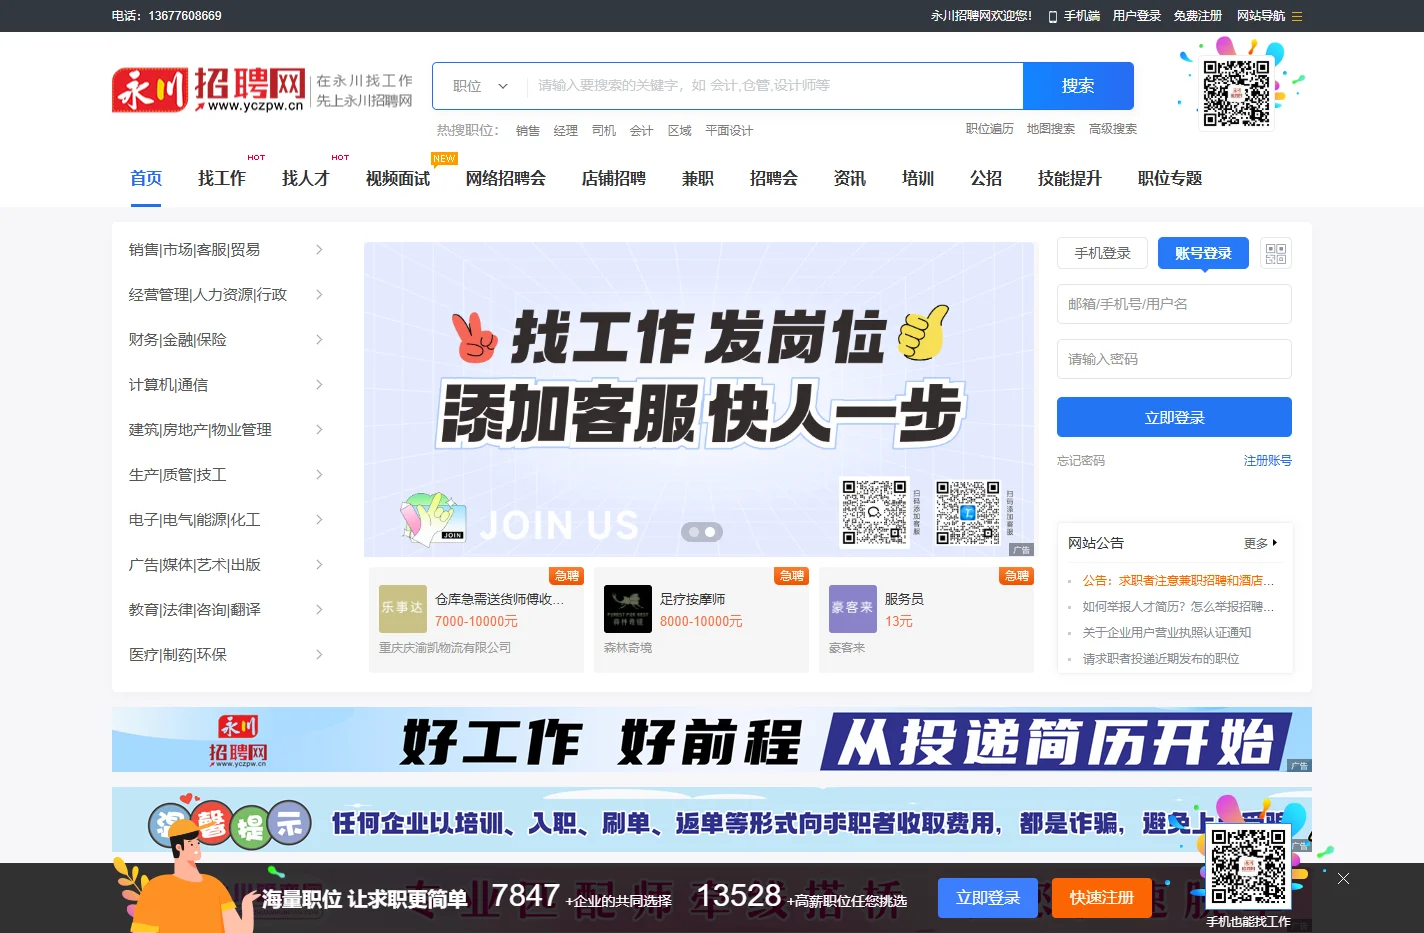
Task: Switch to 账号登录 tab
Action: 1204,253
